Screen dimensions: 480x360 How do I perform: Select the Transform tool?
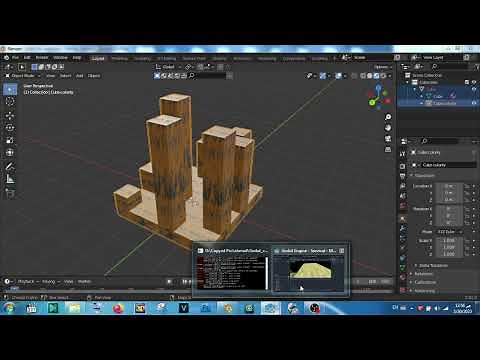click(x=10, y=153)
